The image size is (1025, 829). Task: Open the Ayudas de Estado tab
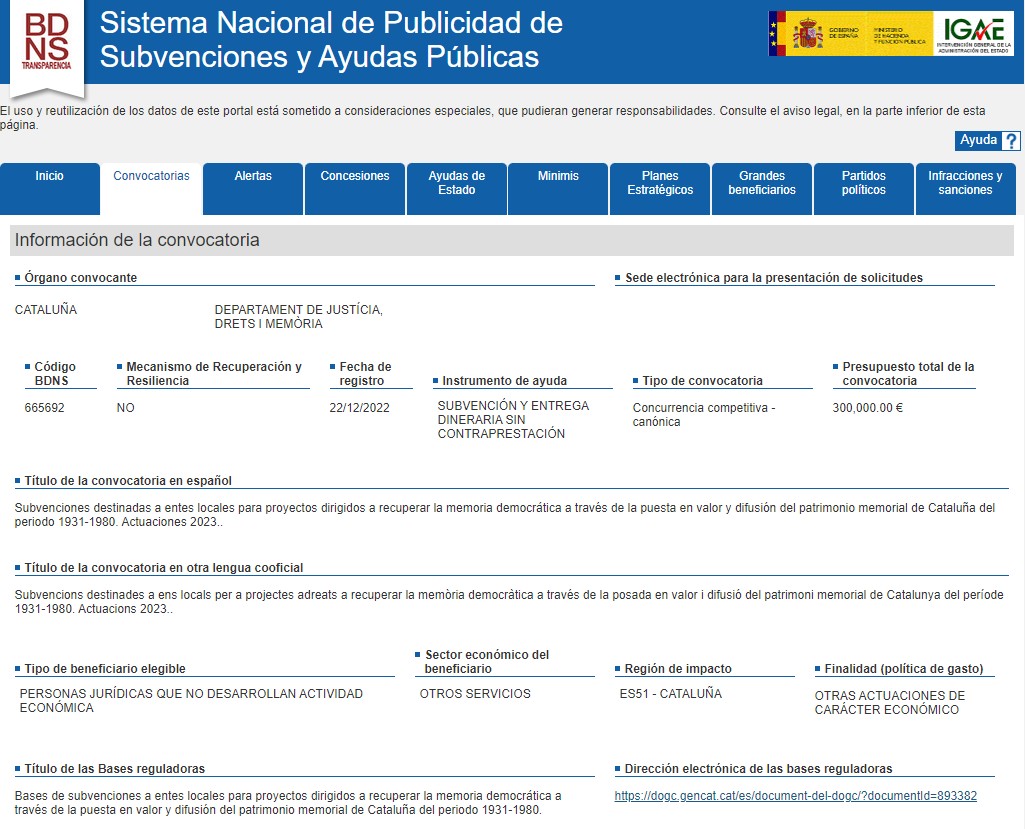[x=456, y=183]
